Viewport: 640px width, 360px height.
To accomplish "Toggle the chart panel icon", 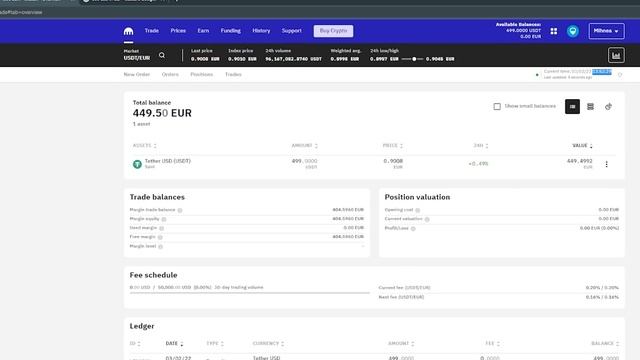I will coord(616,55).
